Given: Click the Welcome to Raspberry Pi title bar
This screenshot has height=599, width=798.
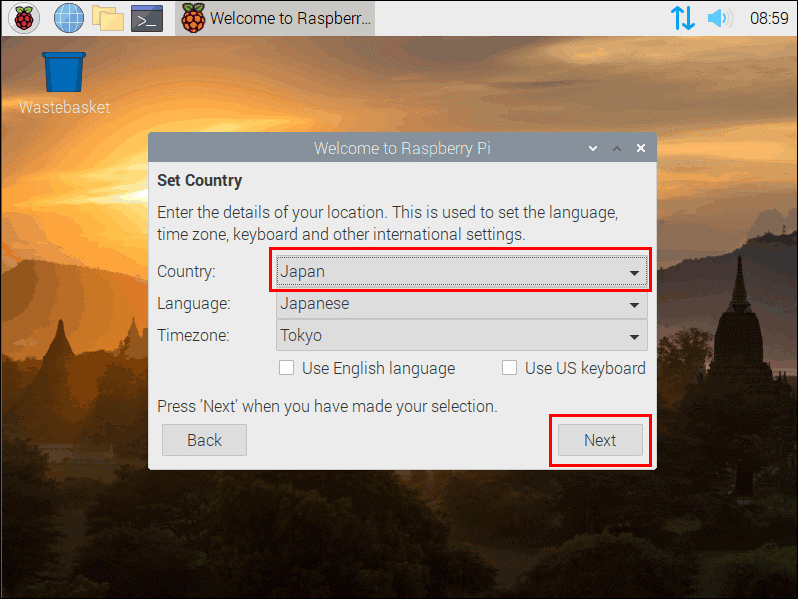Looking at the screenshot, I should click(402, 148).
